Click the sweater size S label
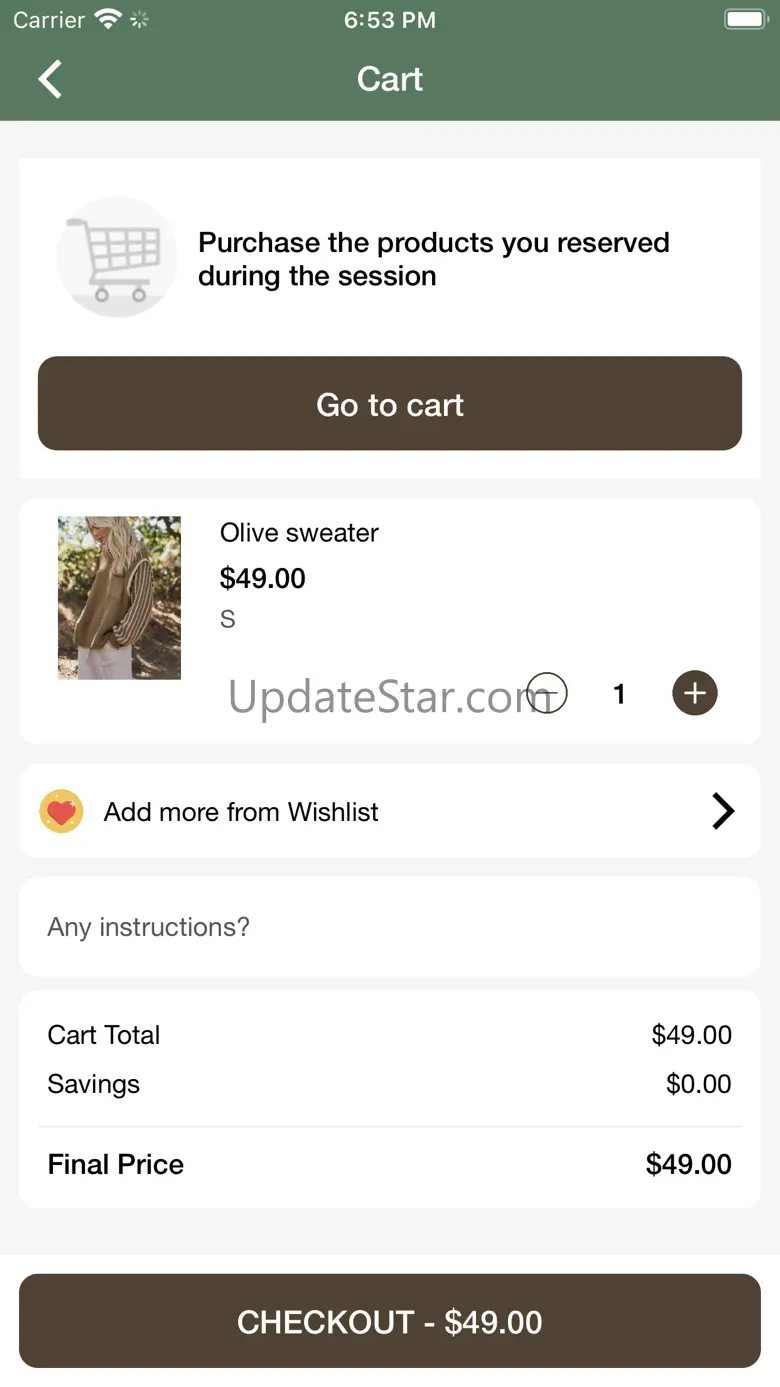Screen dimensions: 780x1387 pos(228,620)
